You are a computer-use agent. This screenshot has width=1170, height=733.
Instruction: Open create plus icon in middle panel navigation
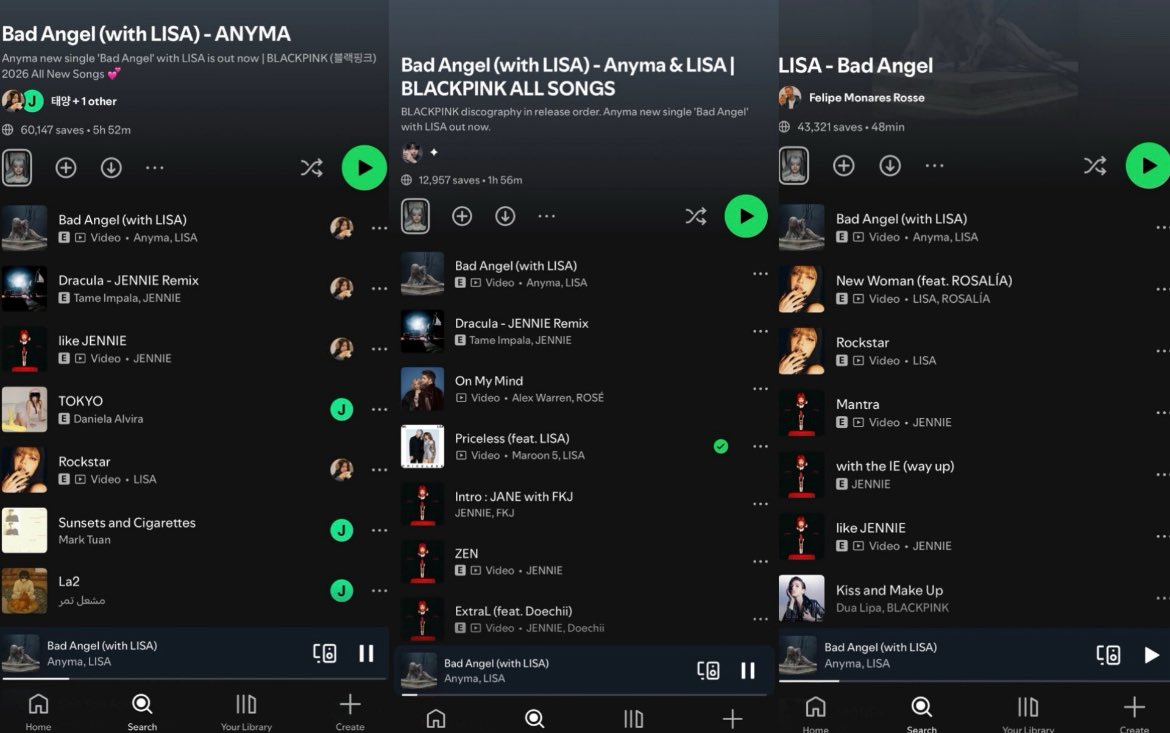click(x=733, y=719)
